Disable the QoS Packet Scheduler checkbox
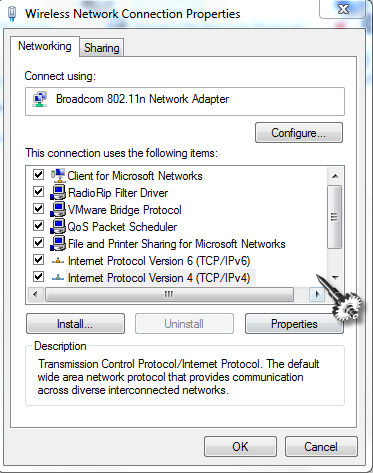373x473 pixels. pyautogui.click(x=38, y=226)
